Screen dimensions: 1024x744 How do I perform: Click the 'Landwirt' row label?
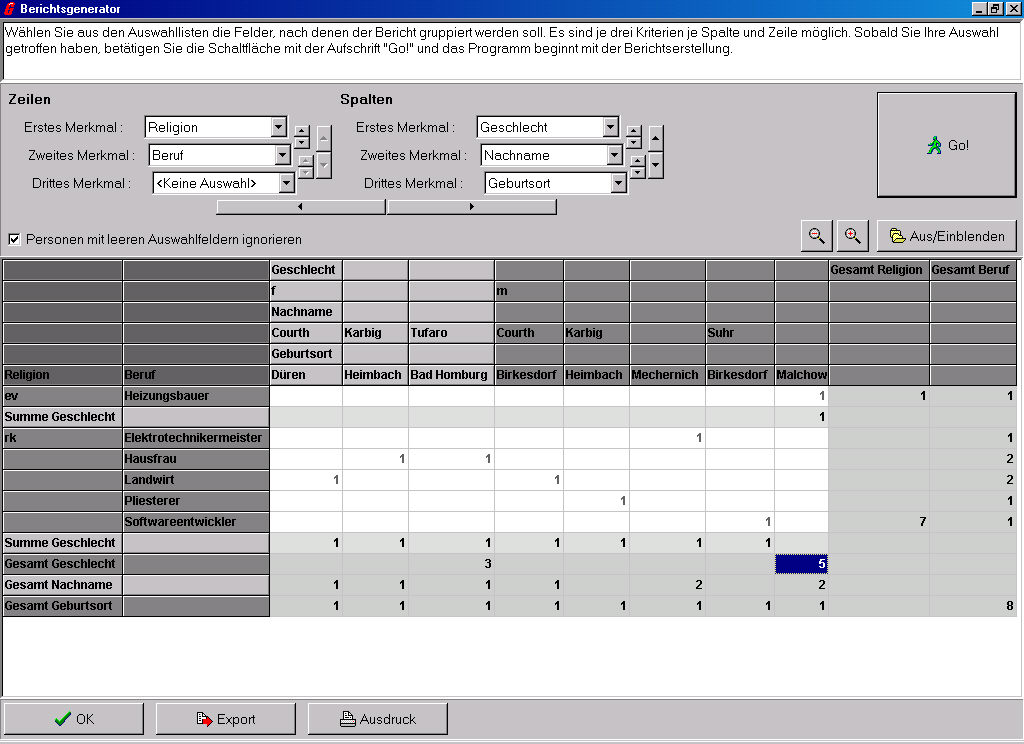[196, 479]
